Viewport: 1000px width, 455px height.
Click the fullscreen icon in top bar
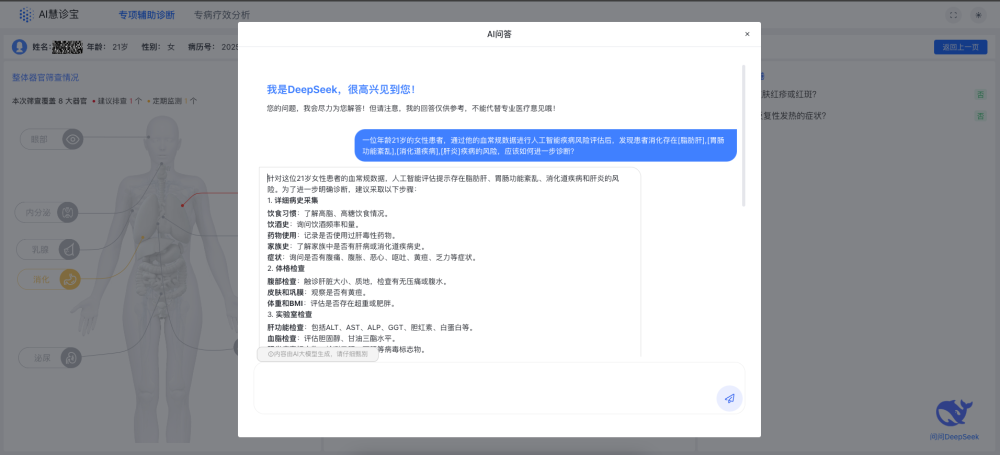click(x=953, y=15)
